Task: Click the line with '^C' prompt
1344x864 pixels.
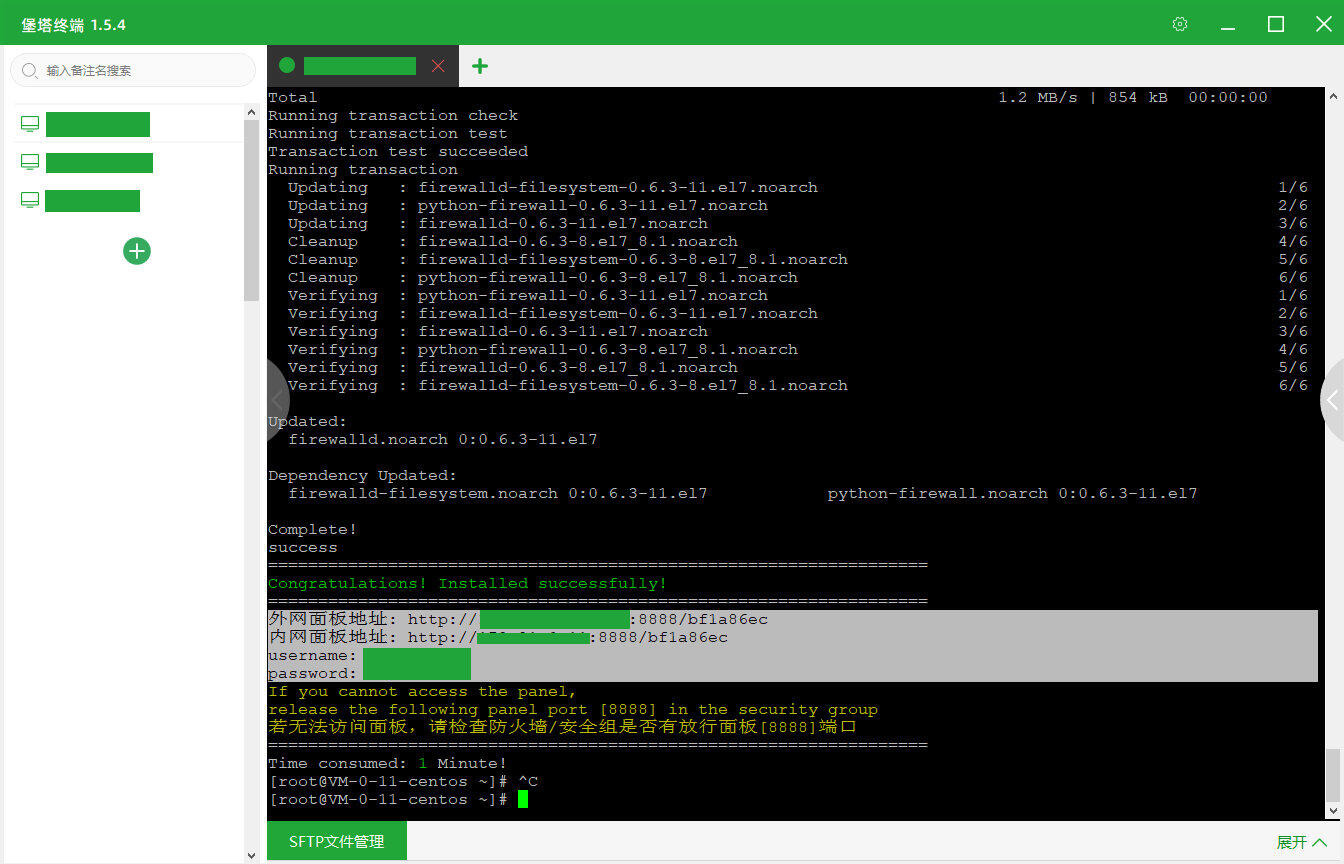Action: pyautogui.click(x=404, y=781)
